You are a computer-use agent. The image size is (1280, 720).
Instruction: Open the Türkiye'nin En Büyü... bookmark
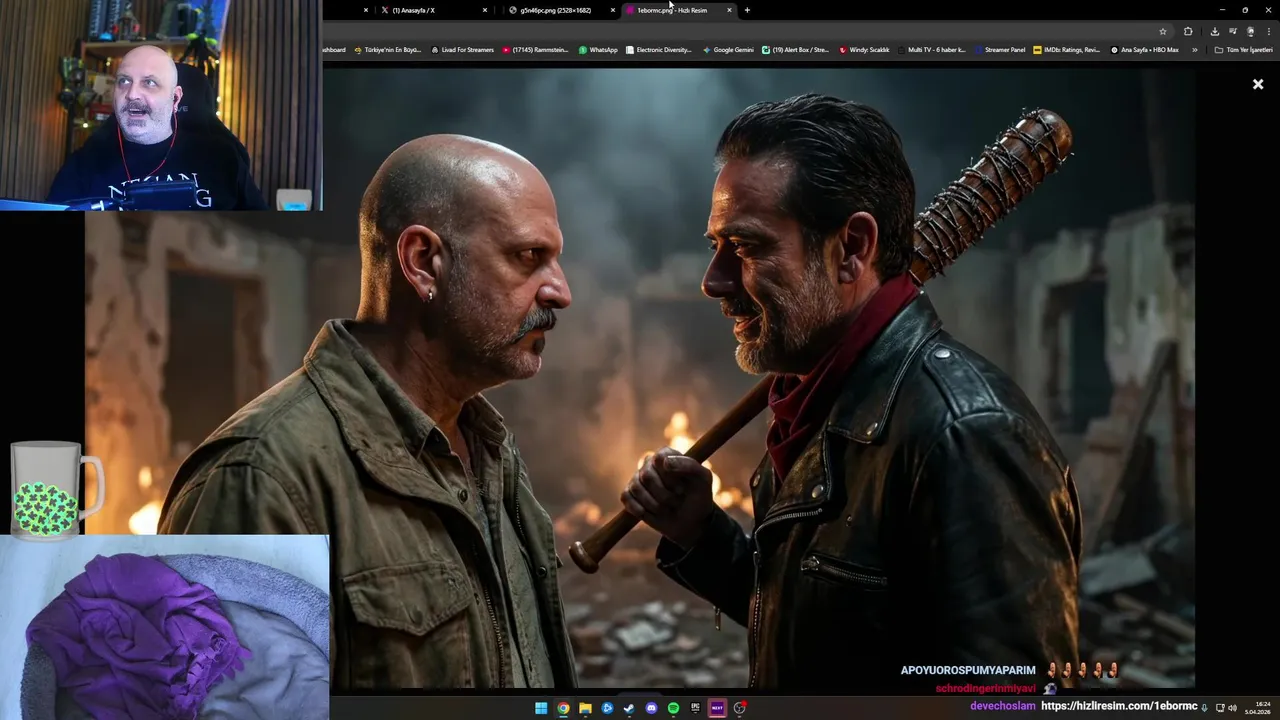(388, 49)
